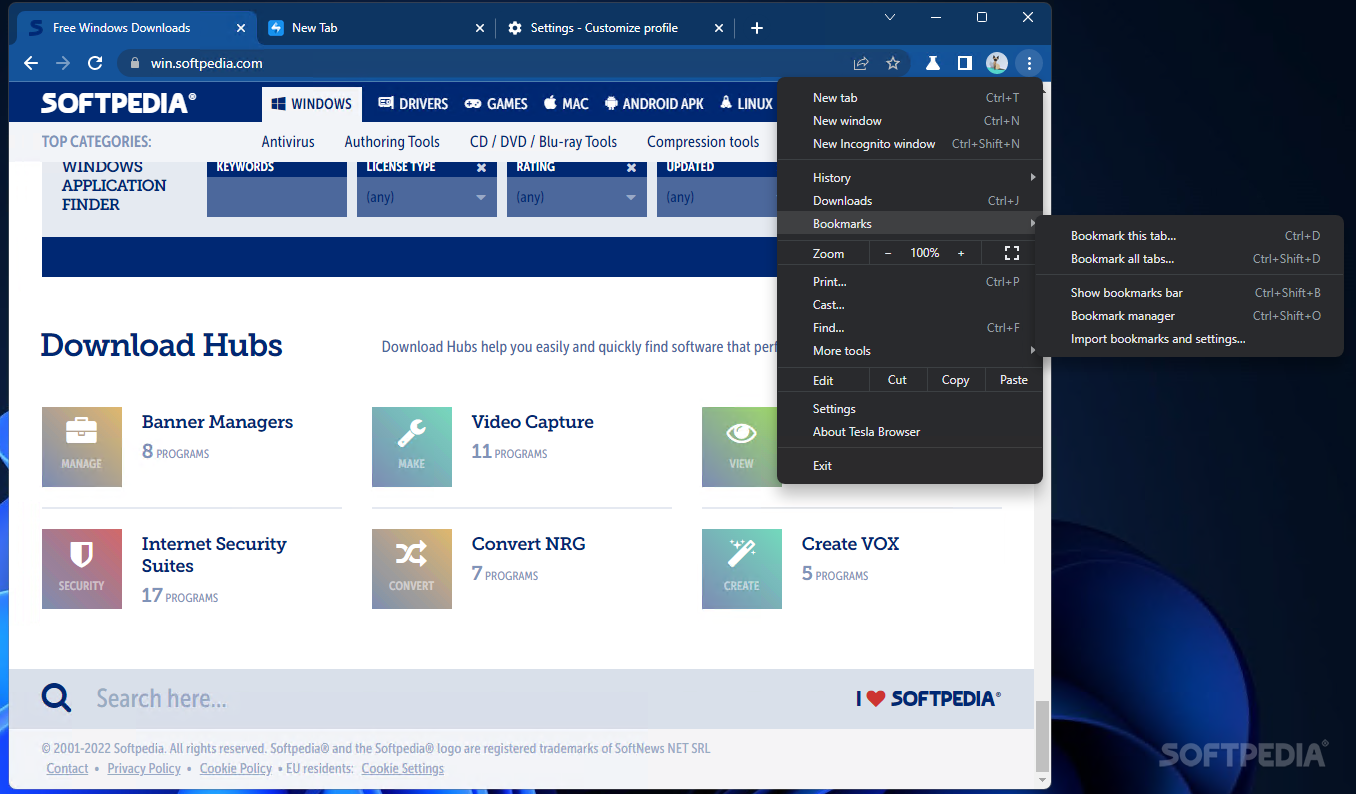Reload the current page

click(x=95, y=63)
